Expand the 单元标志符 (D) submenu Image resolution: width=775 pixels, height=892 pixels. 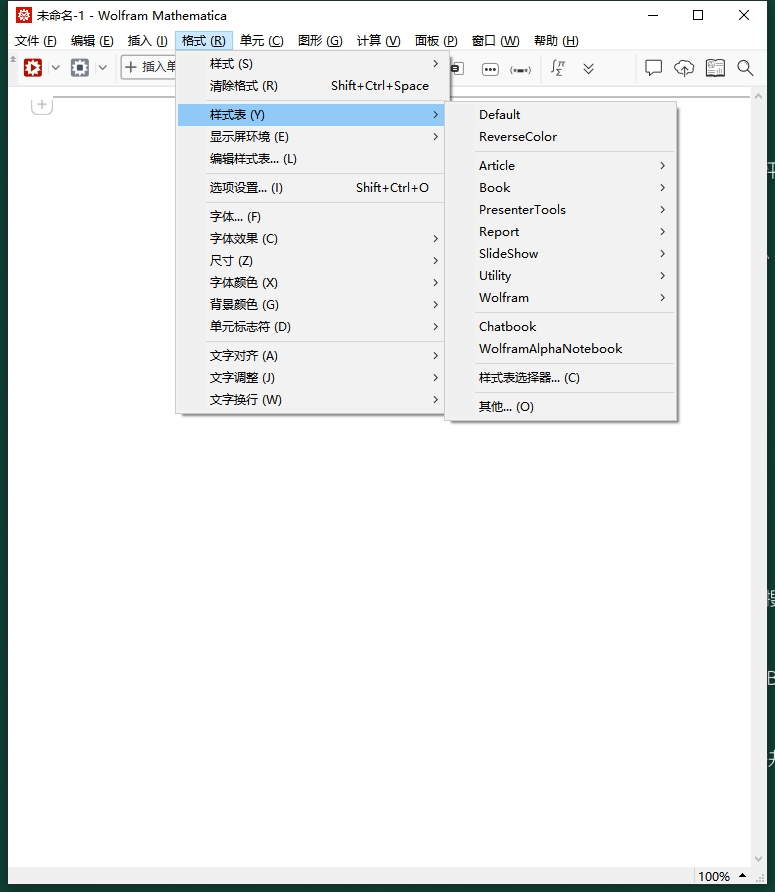311,327
